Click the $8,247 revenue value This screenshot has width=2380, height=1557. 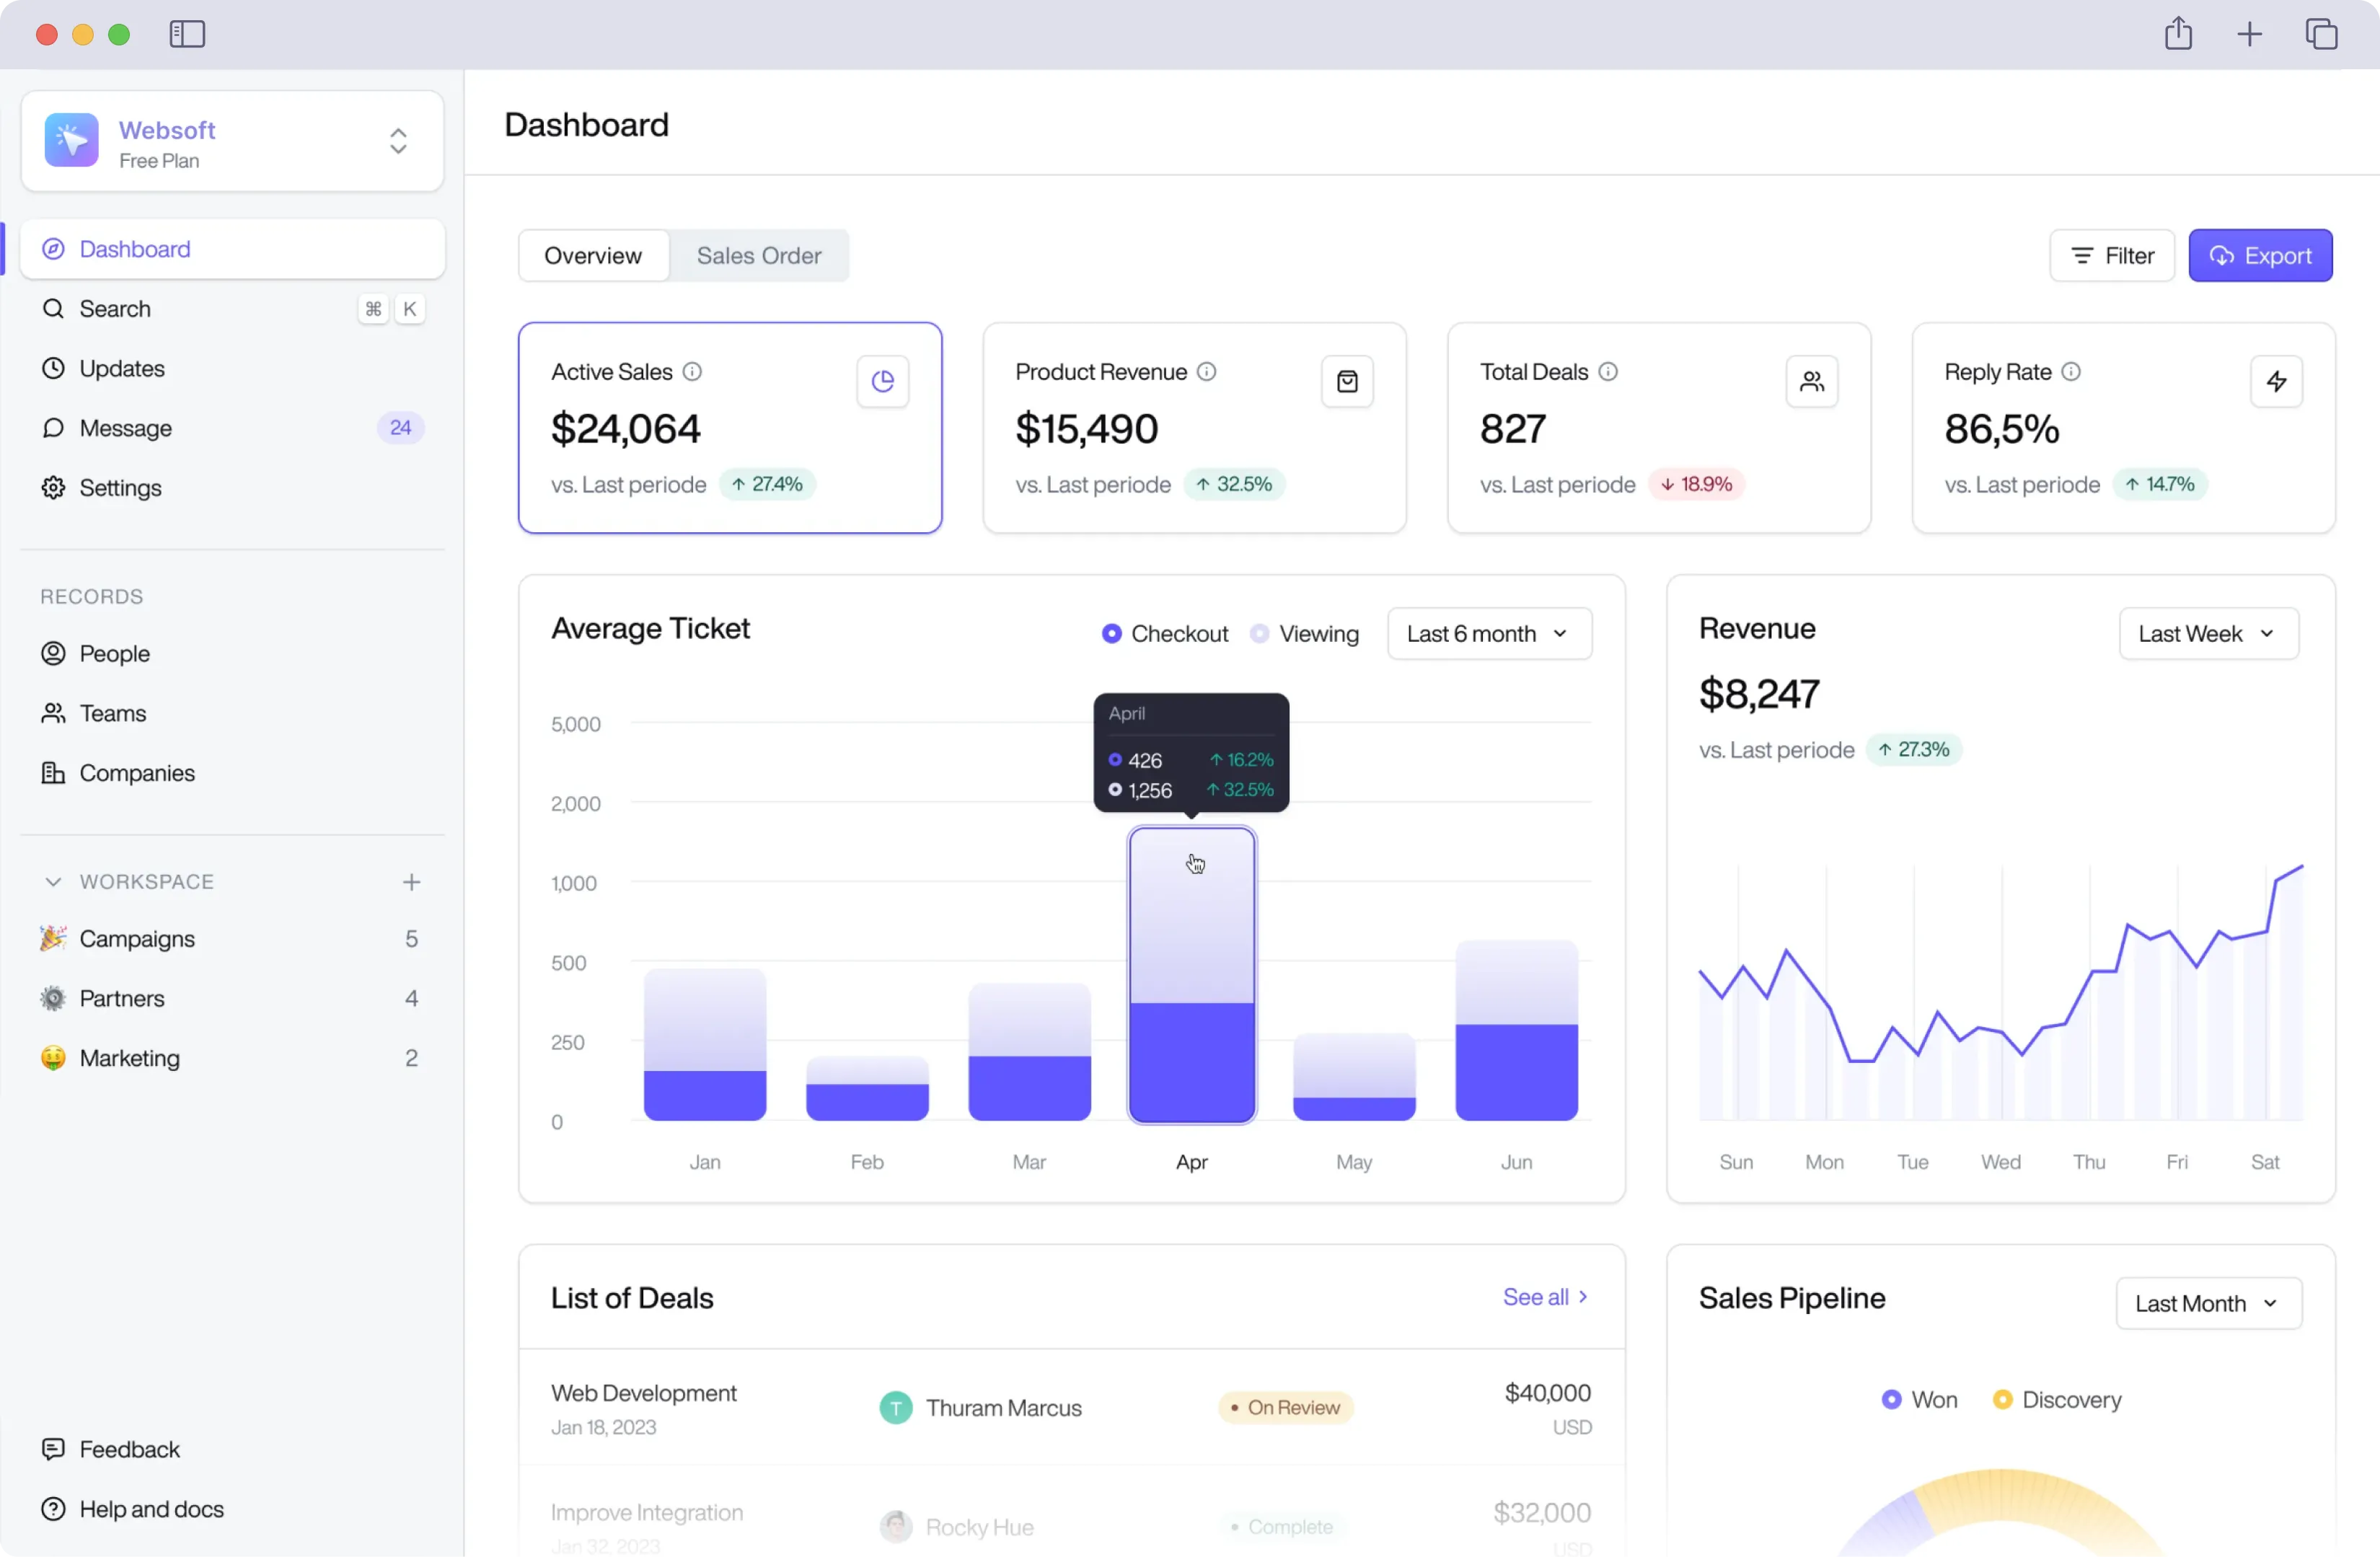point(1759,694)
